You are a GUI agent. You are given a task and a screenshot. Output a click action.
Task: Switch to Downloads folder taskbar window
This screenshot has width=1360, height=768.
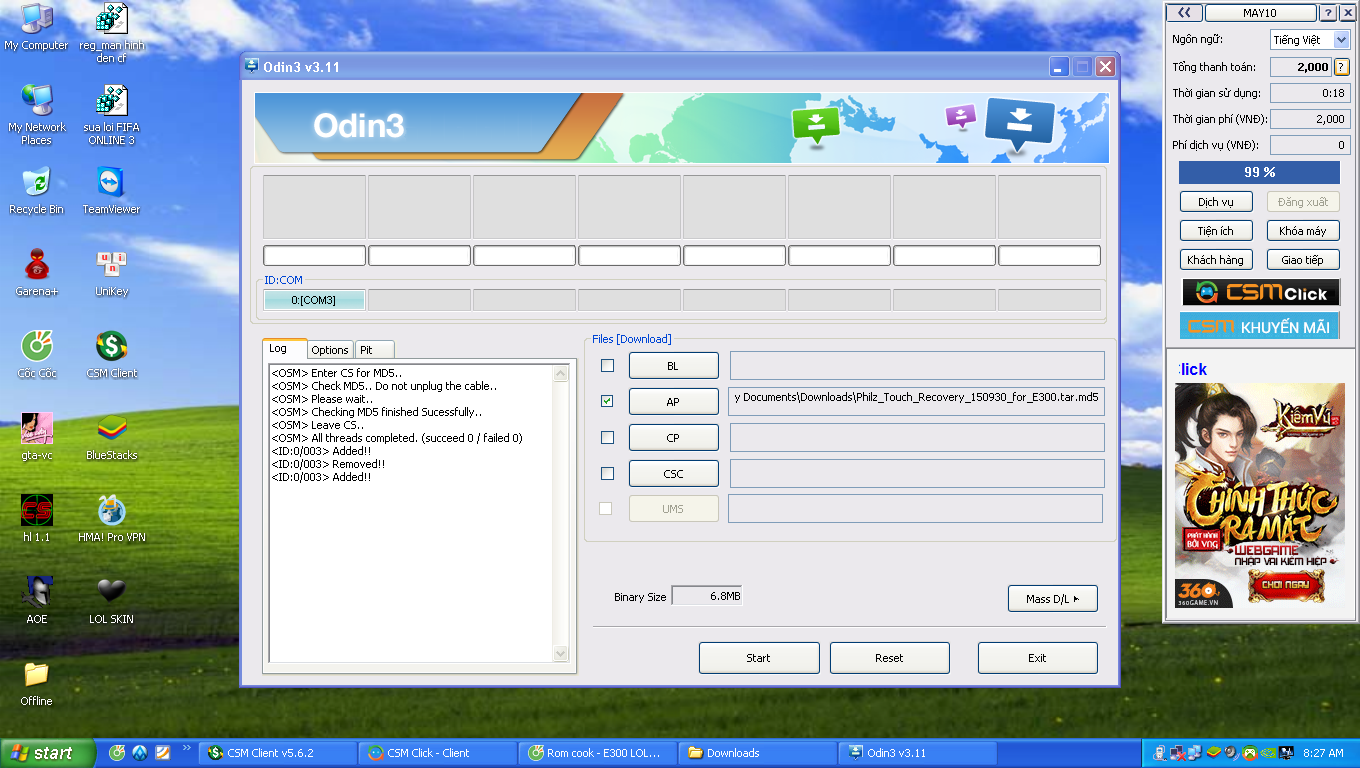(x=758, y=753)
